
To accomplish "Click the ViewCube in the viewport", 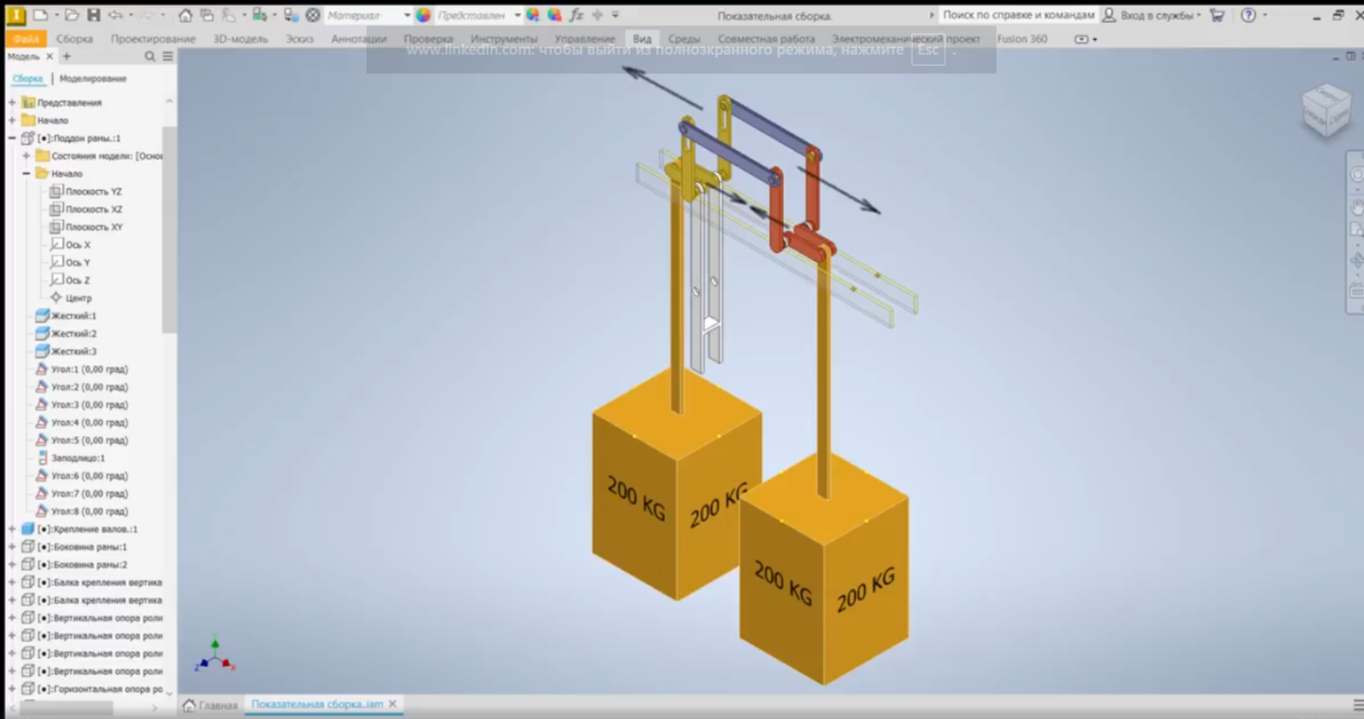I will 1327,110.
